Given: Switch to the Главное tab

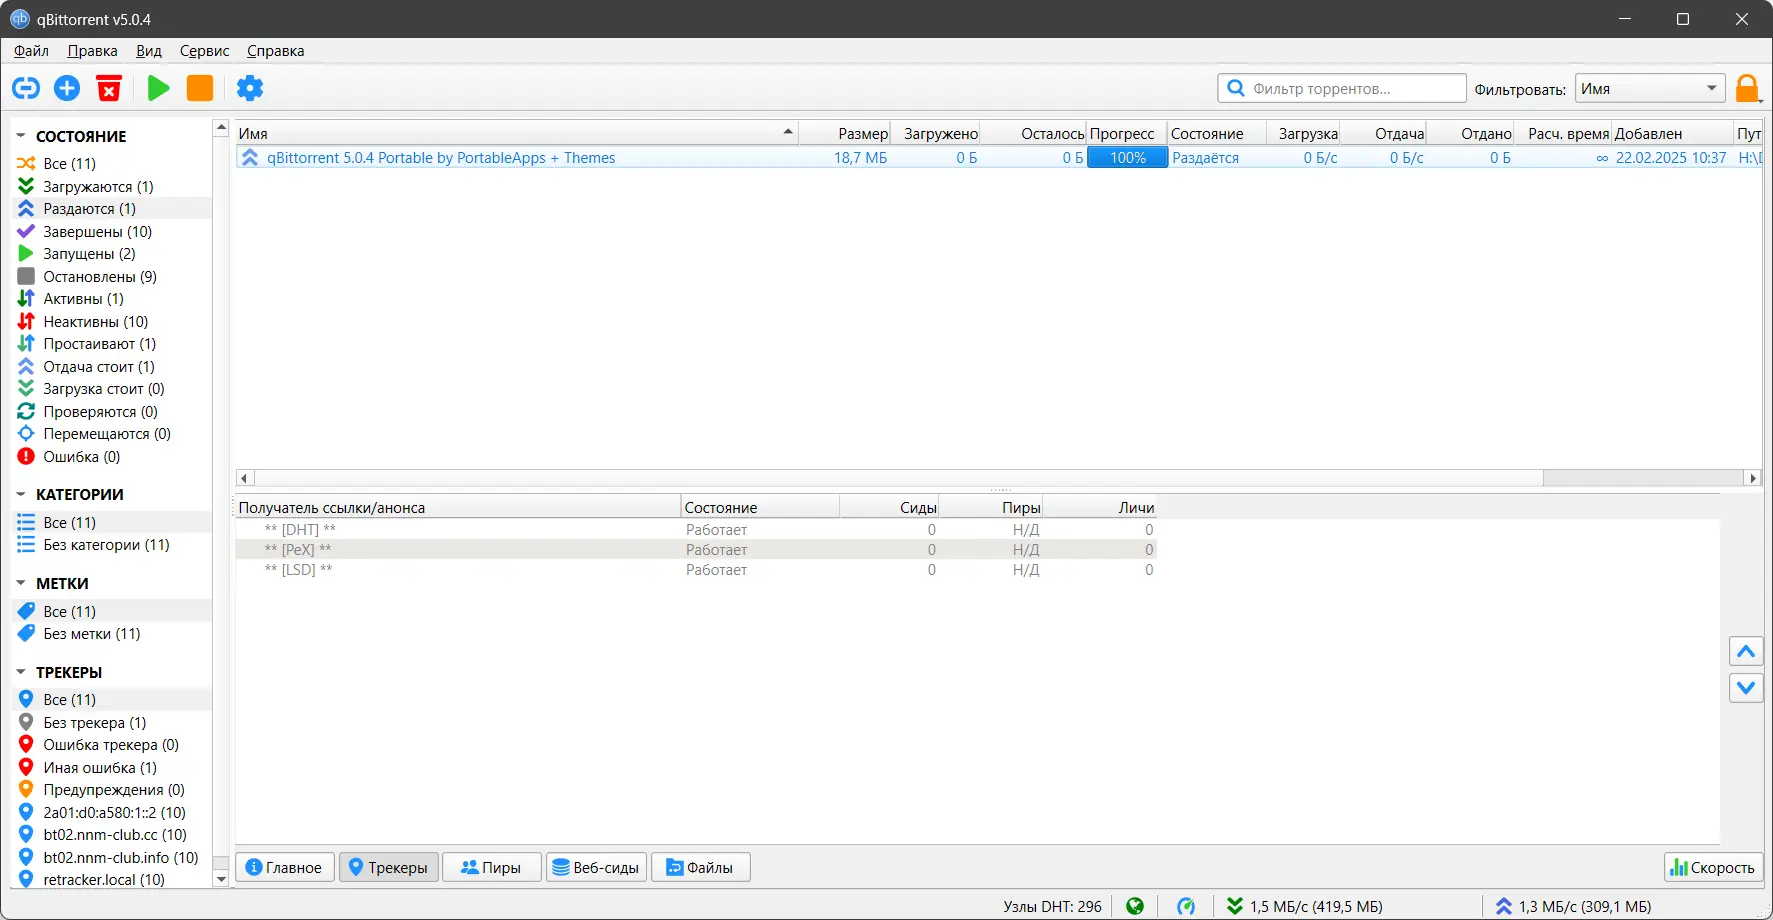Looking at the screenshot, I should (285, 867).
